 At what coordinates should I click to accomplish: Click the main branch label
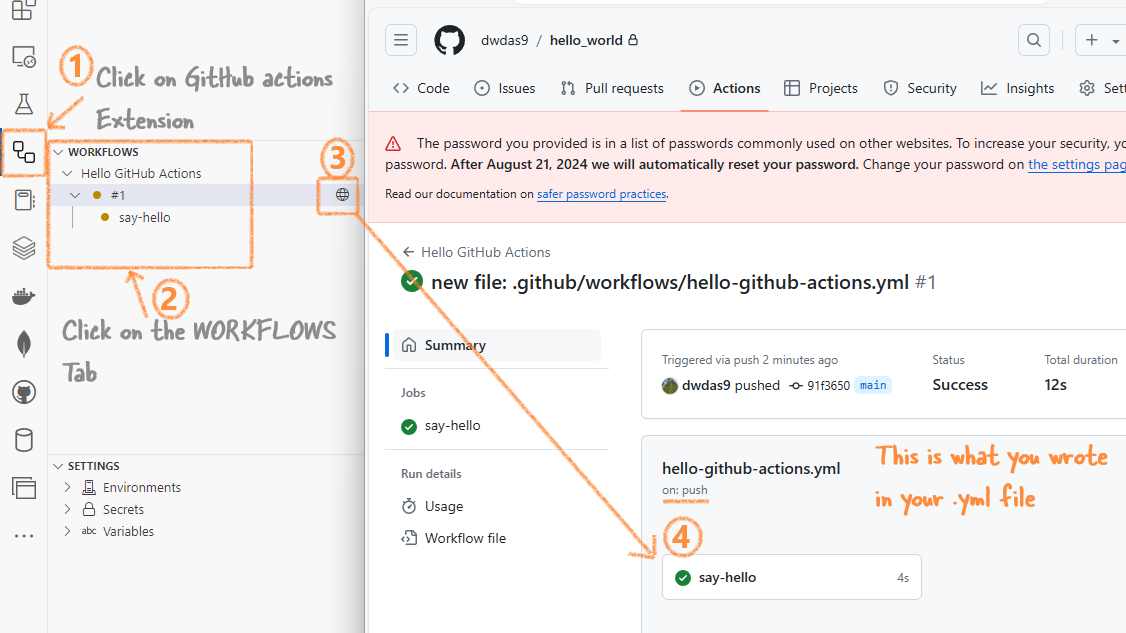pyautogui.click(x=873, y=385)
